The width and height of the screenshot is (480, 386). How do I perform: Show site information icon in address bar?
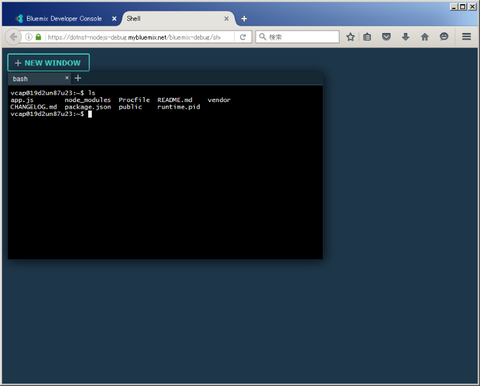(29, 37)
